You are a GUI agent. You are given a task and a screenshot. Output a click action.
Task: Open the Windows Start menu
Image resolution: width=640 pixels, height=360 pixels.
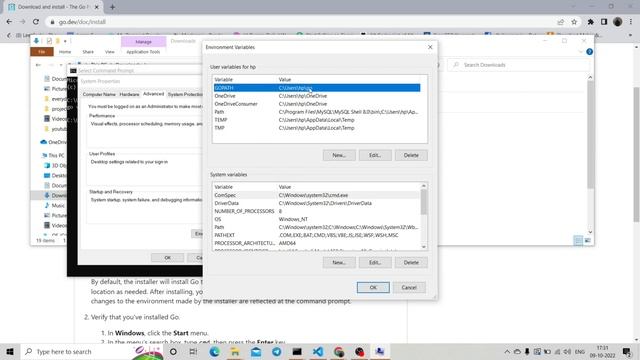(x=10, y=351)
